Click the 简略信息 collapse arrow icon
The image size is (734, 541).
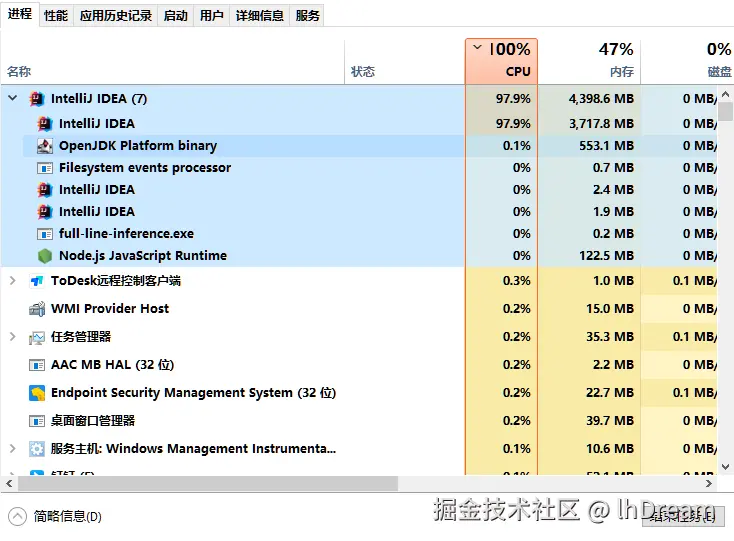17,517
